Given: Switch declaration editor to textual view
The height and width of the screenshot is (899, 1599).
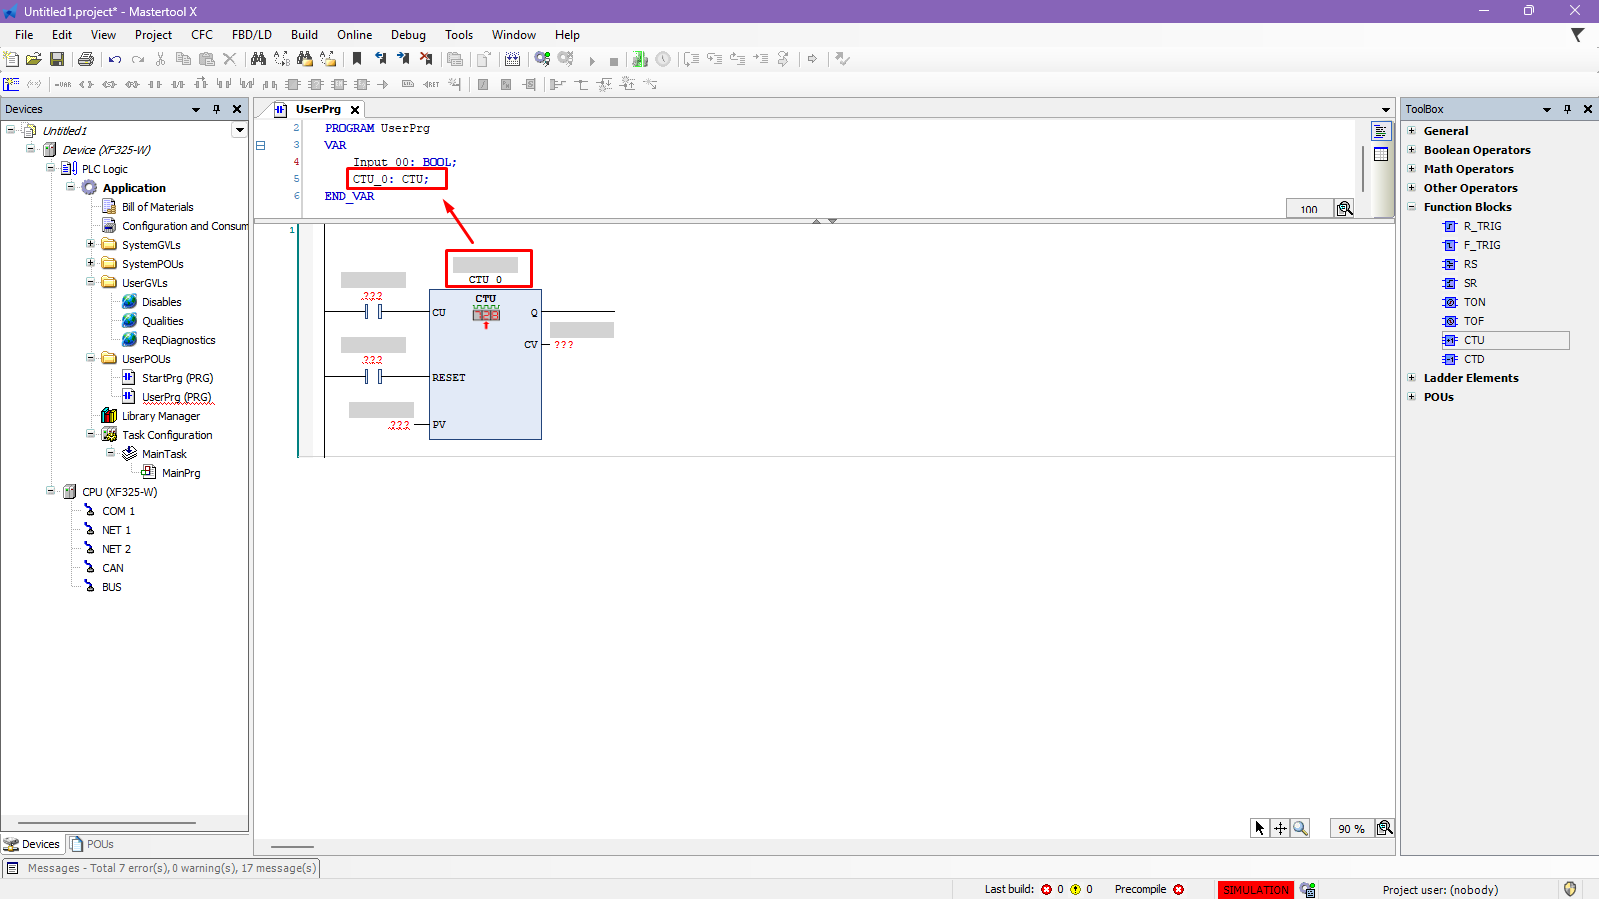Looking at the screenshot, I should coord(1381,132).
